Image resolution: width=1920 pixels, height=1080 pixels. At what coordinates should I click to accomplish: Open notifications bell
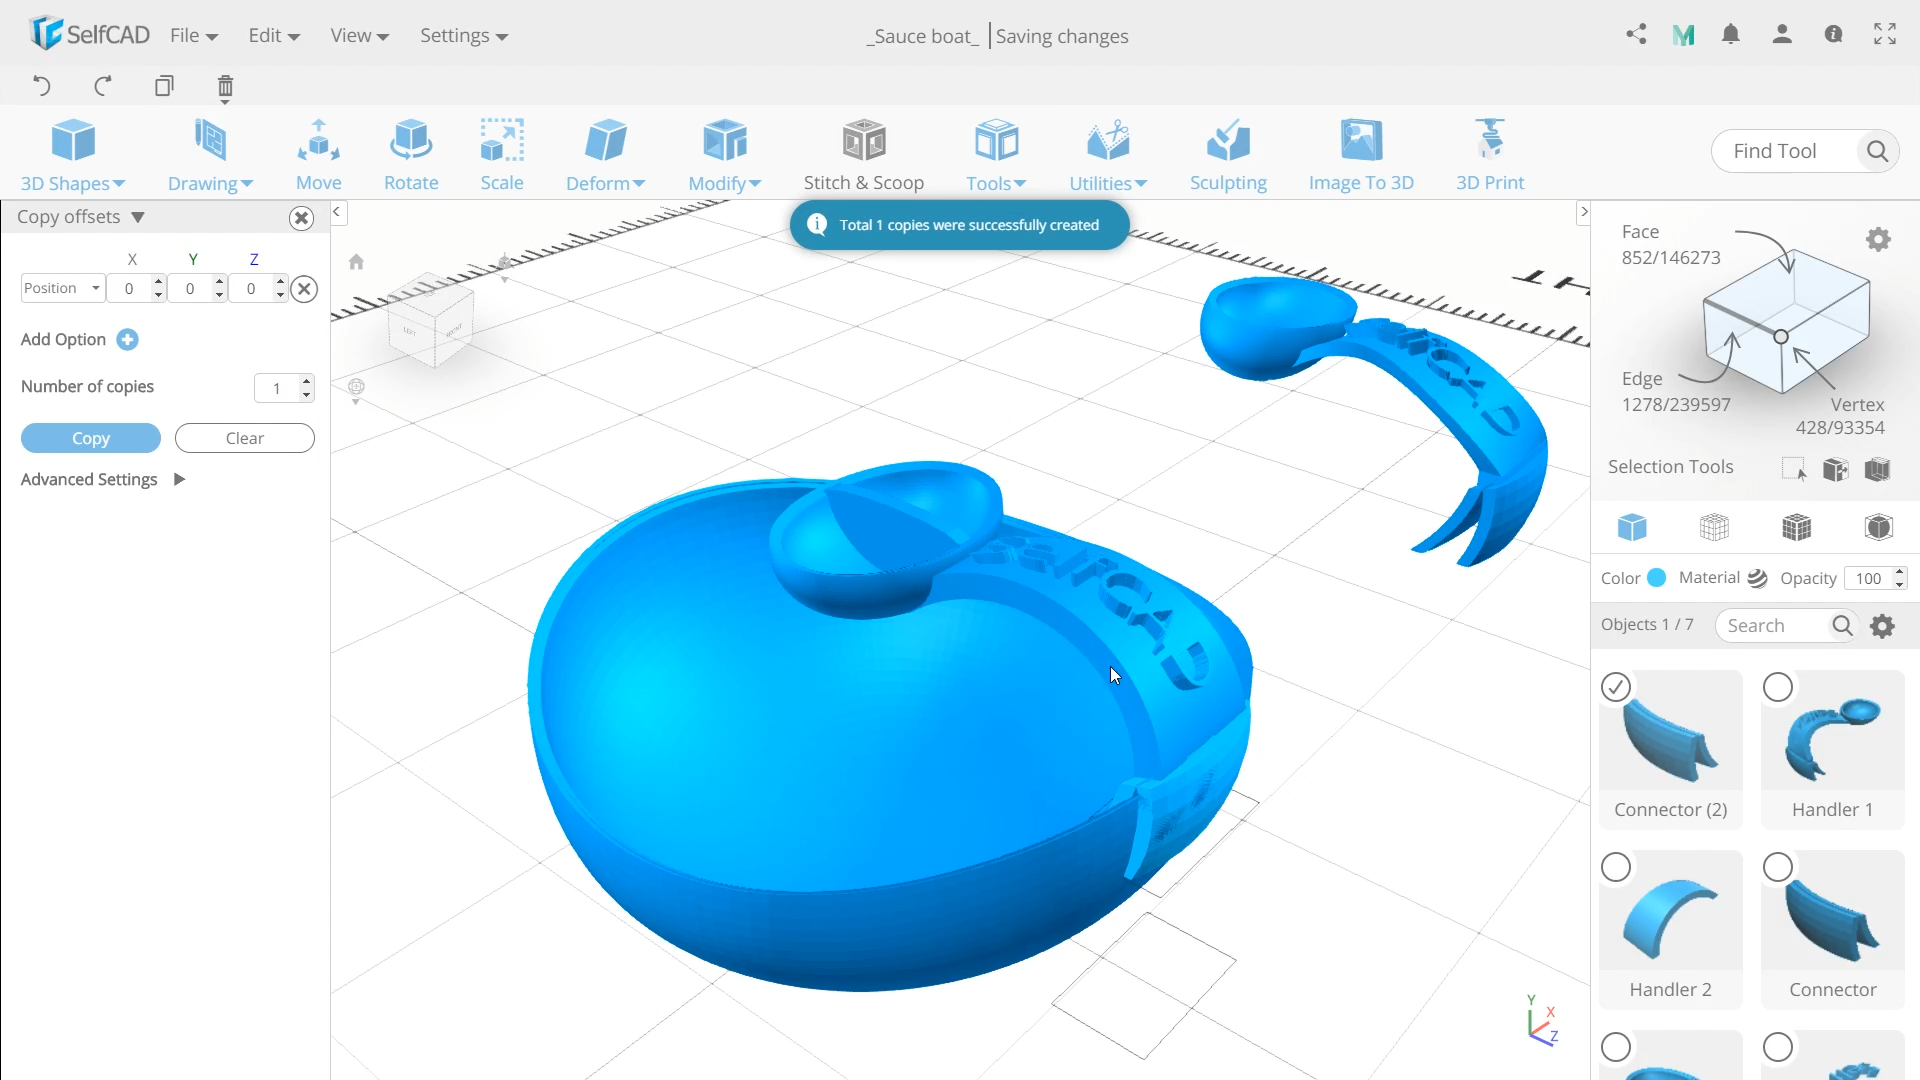pyautogui.click(x=1731, y=35)
